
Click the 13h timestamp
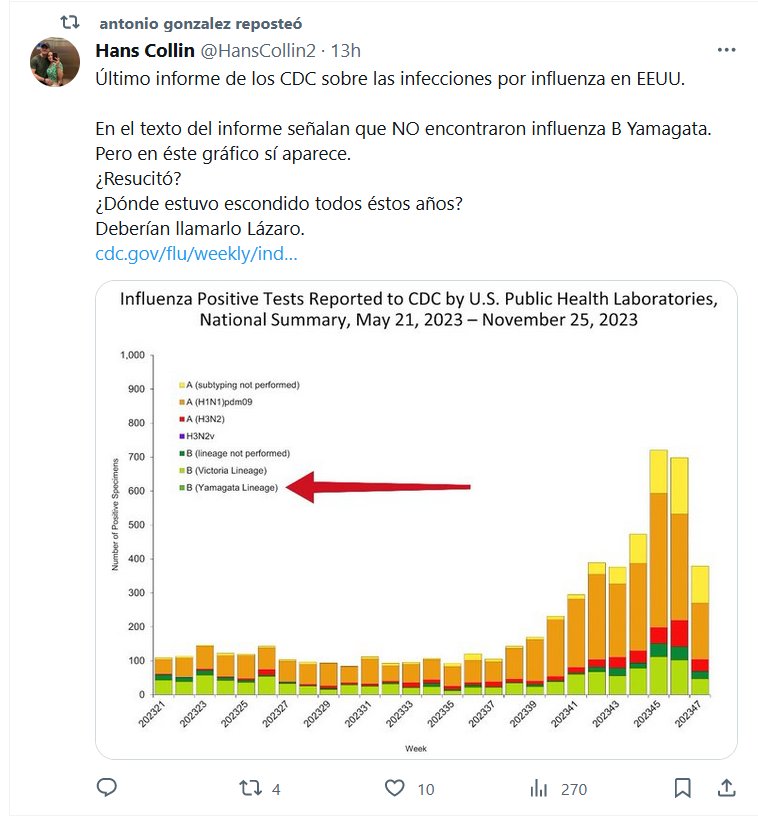[x=346, y=50]
